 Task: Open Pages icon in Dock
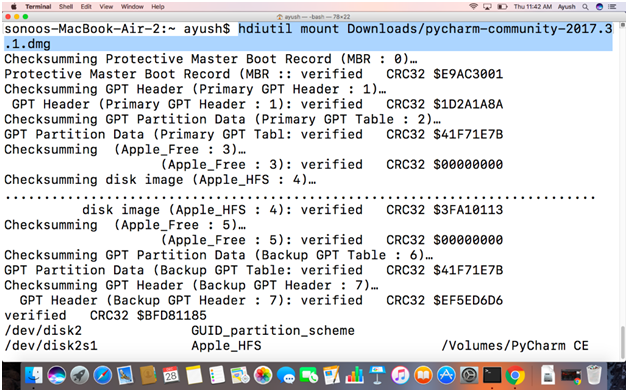click(x=332, y=375)
